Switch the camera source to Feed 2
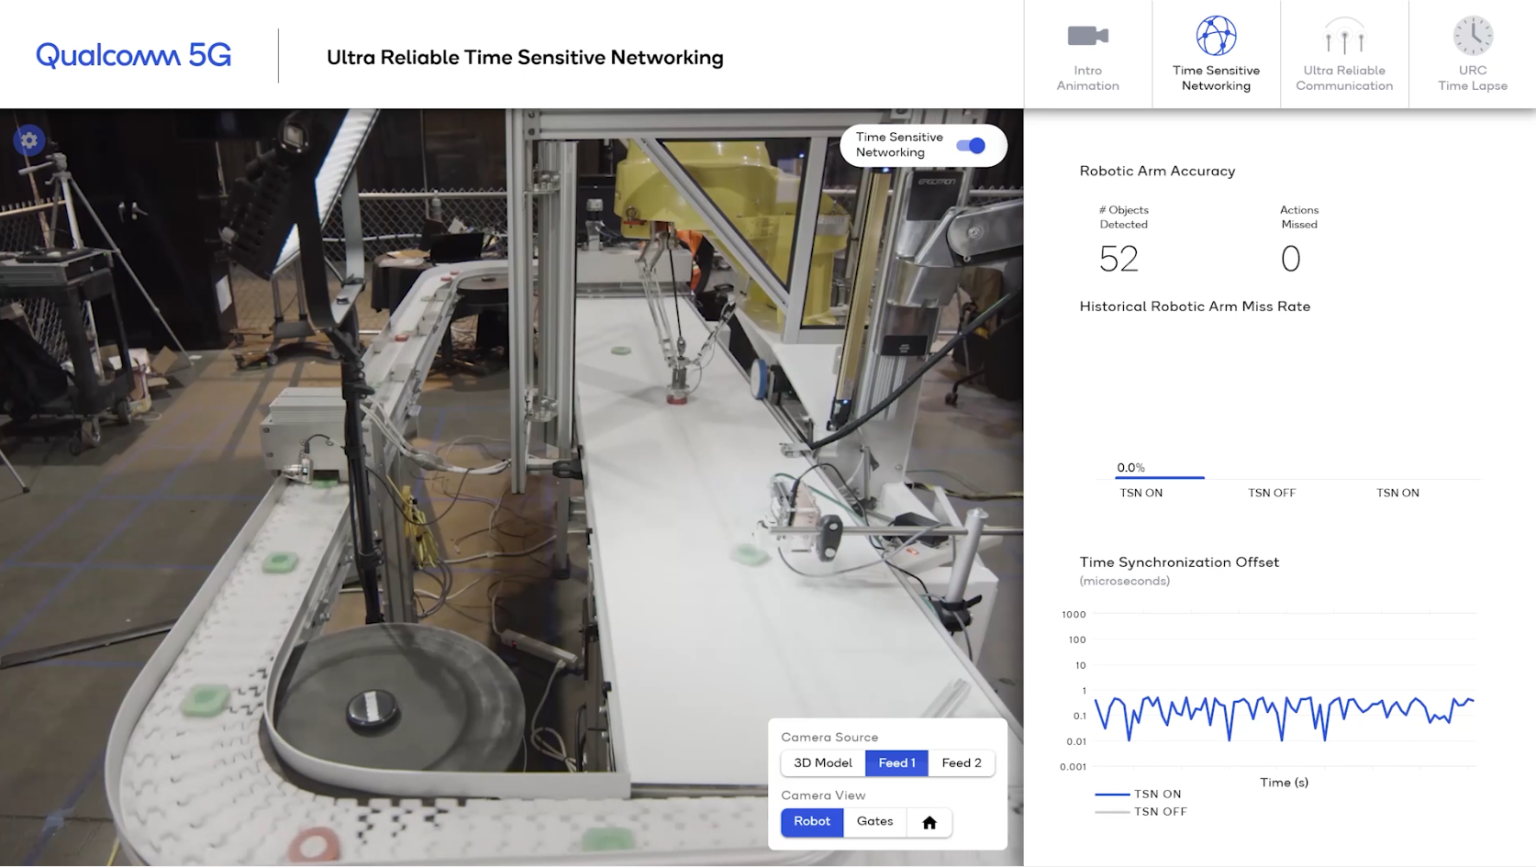 click(x=961, y=763)
